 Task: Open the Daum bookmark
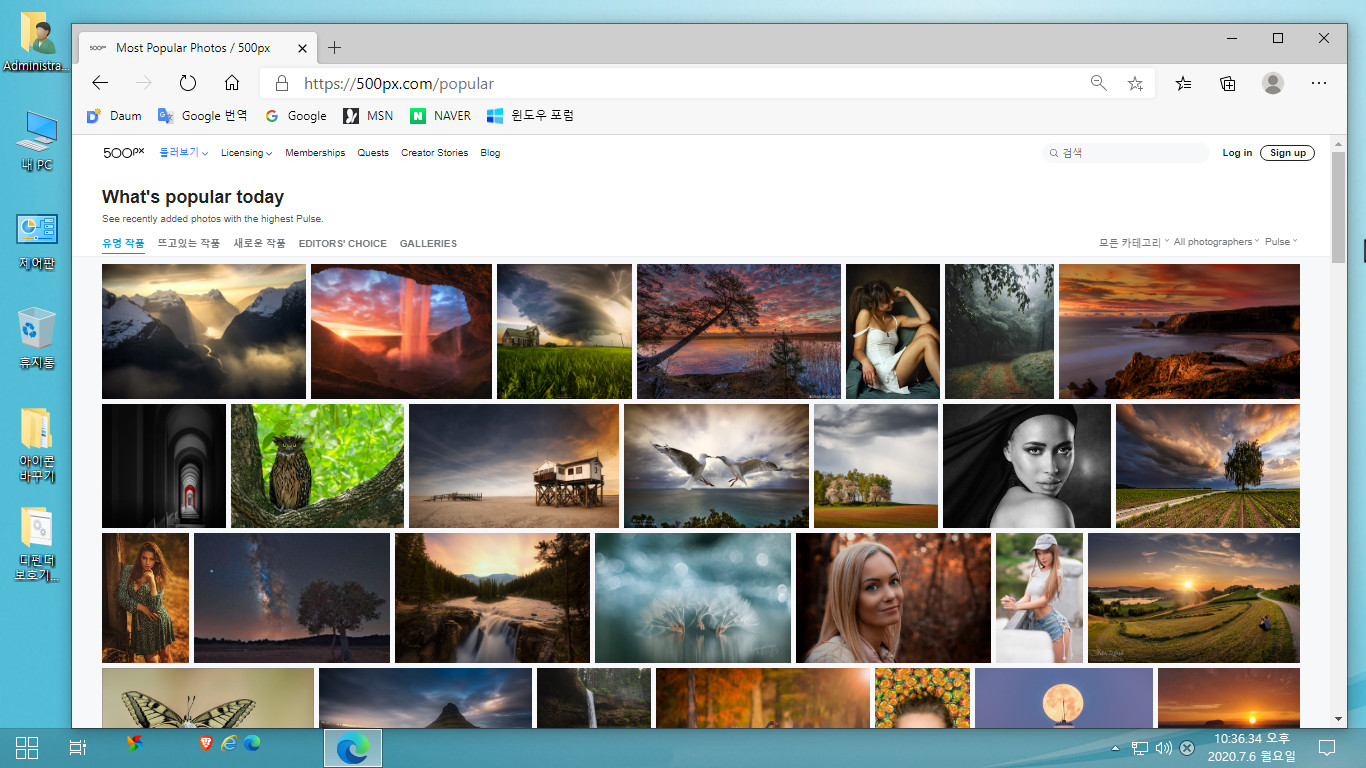(114, 116)
